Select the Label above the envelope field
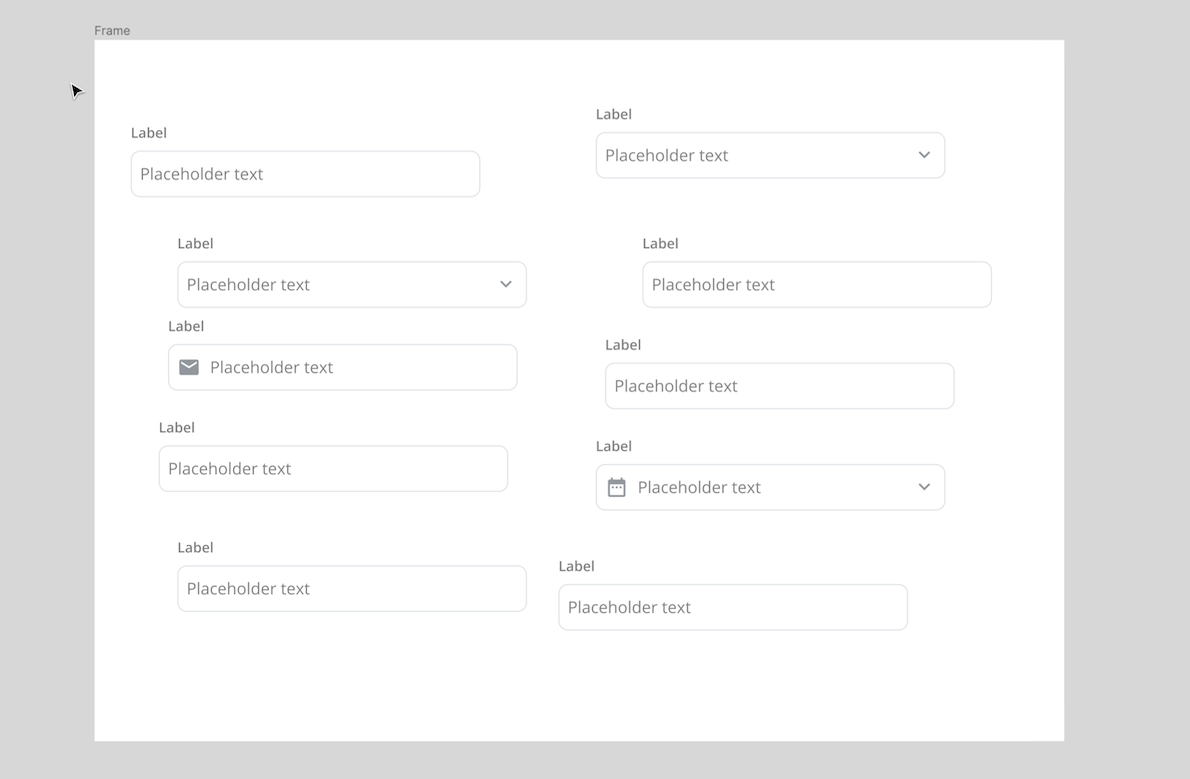This screenshot has width=1190, height=779. tap(186, 327)
